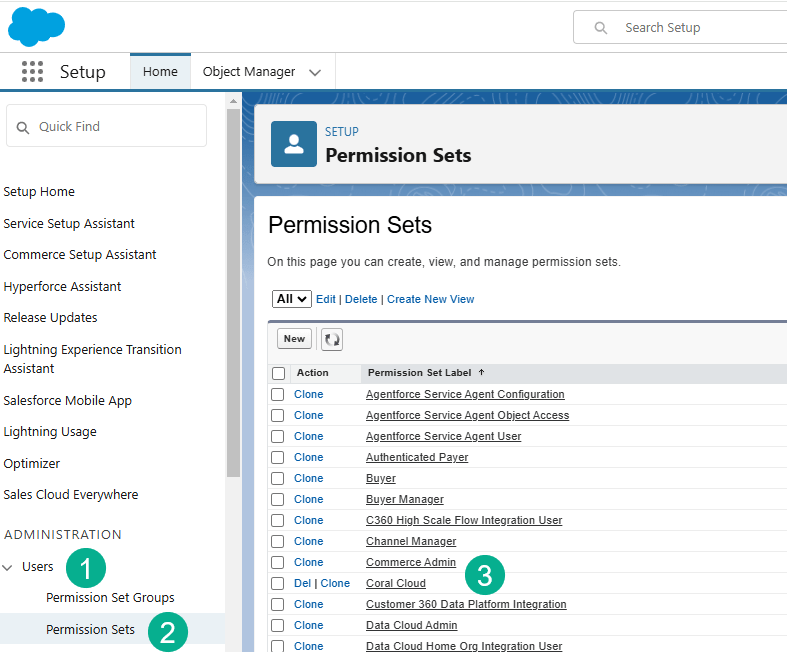Open the Commerce Admin permission set
The width and height of the screenshot is (787, 653).
(410, 562)
